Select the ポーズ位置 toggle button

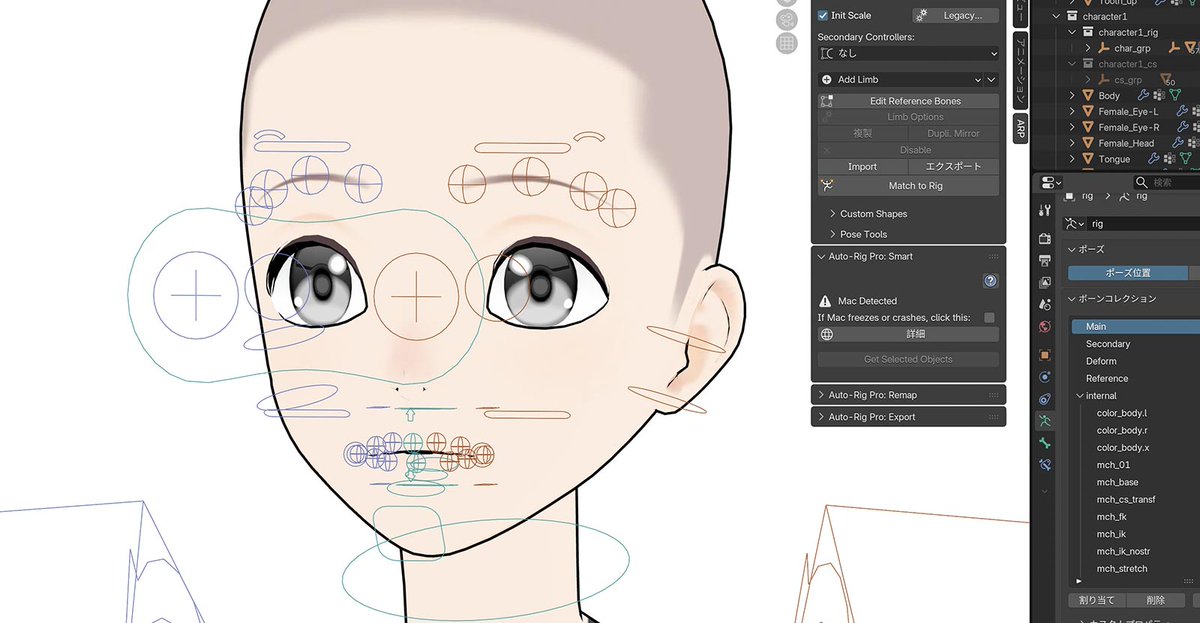point(1128,273)
